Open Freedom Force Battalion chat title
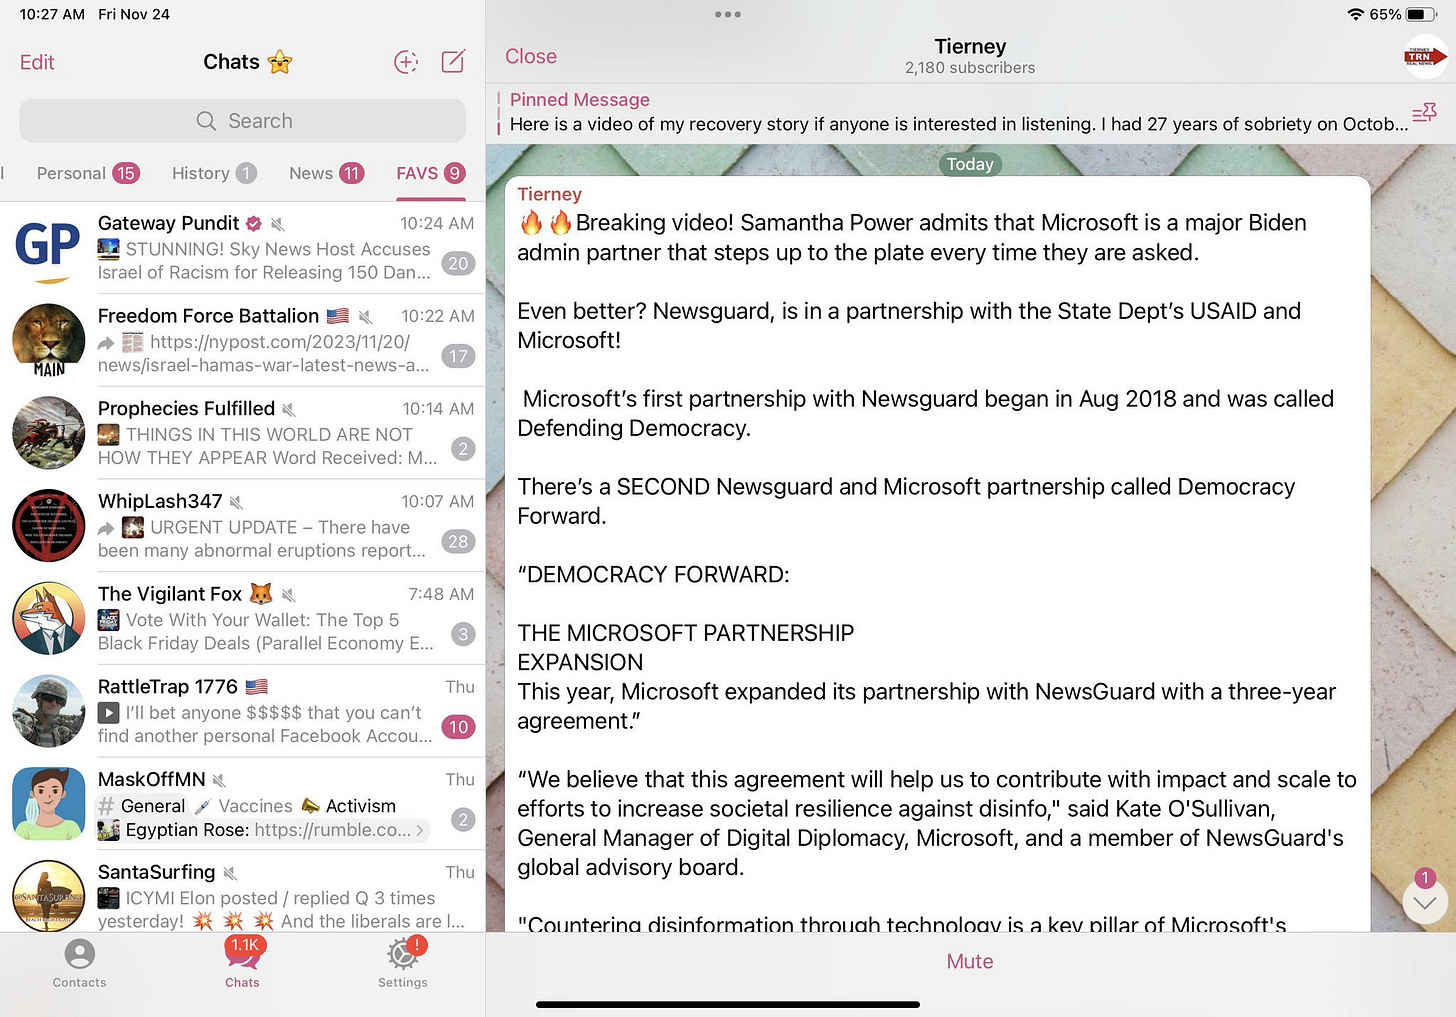The image size is (1456, 1017). tap(208, 316)
